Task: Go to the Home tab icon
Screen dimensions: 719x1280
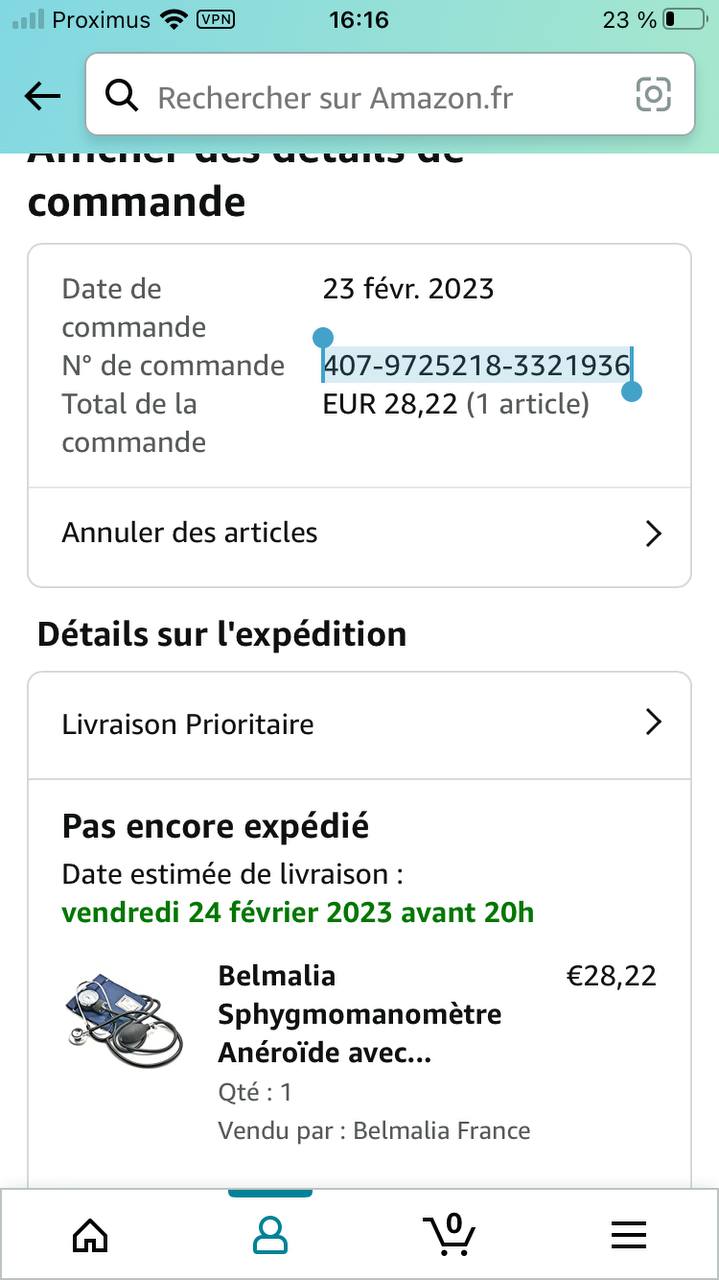Action: [x=90, y=1235]
